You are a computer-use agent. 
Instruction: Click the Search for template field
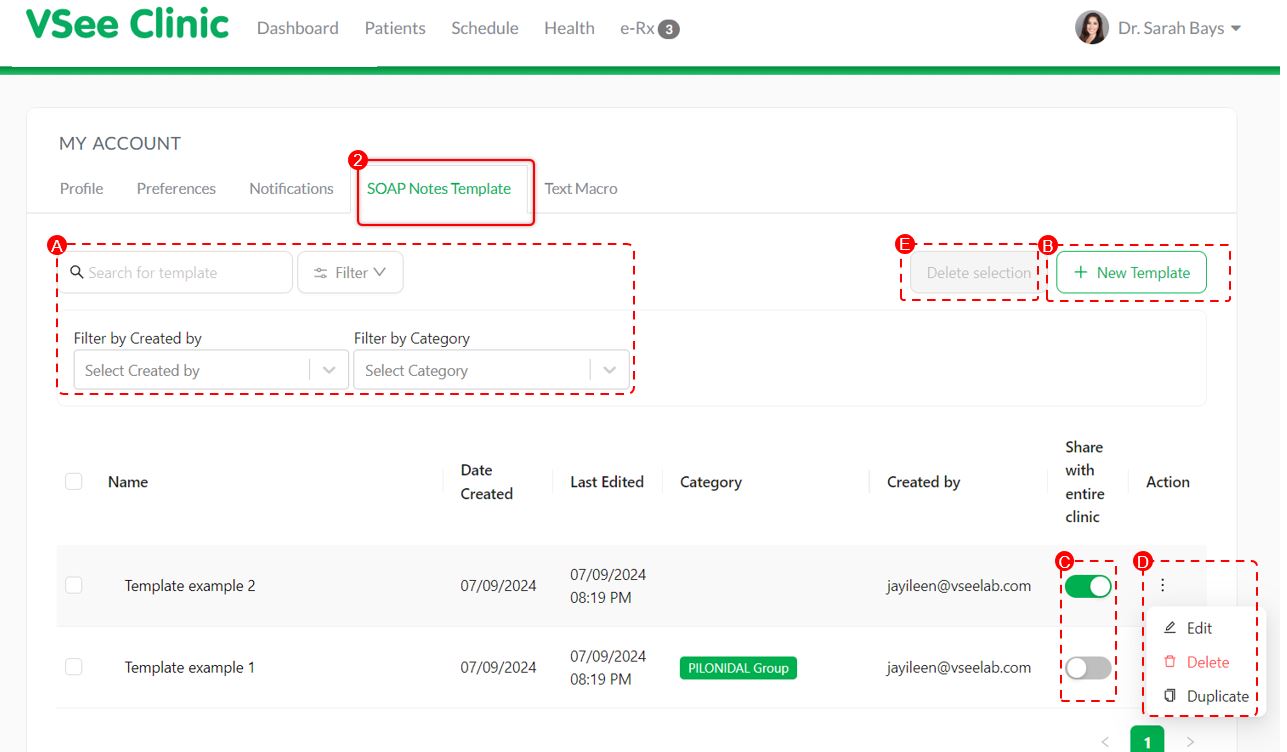pyautogui.click(x=175, y=272)
